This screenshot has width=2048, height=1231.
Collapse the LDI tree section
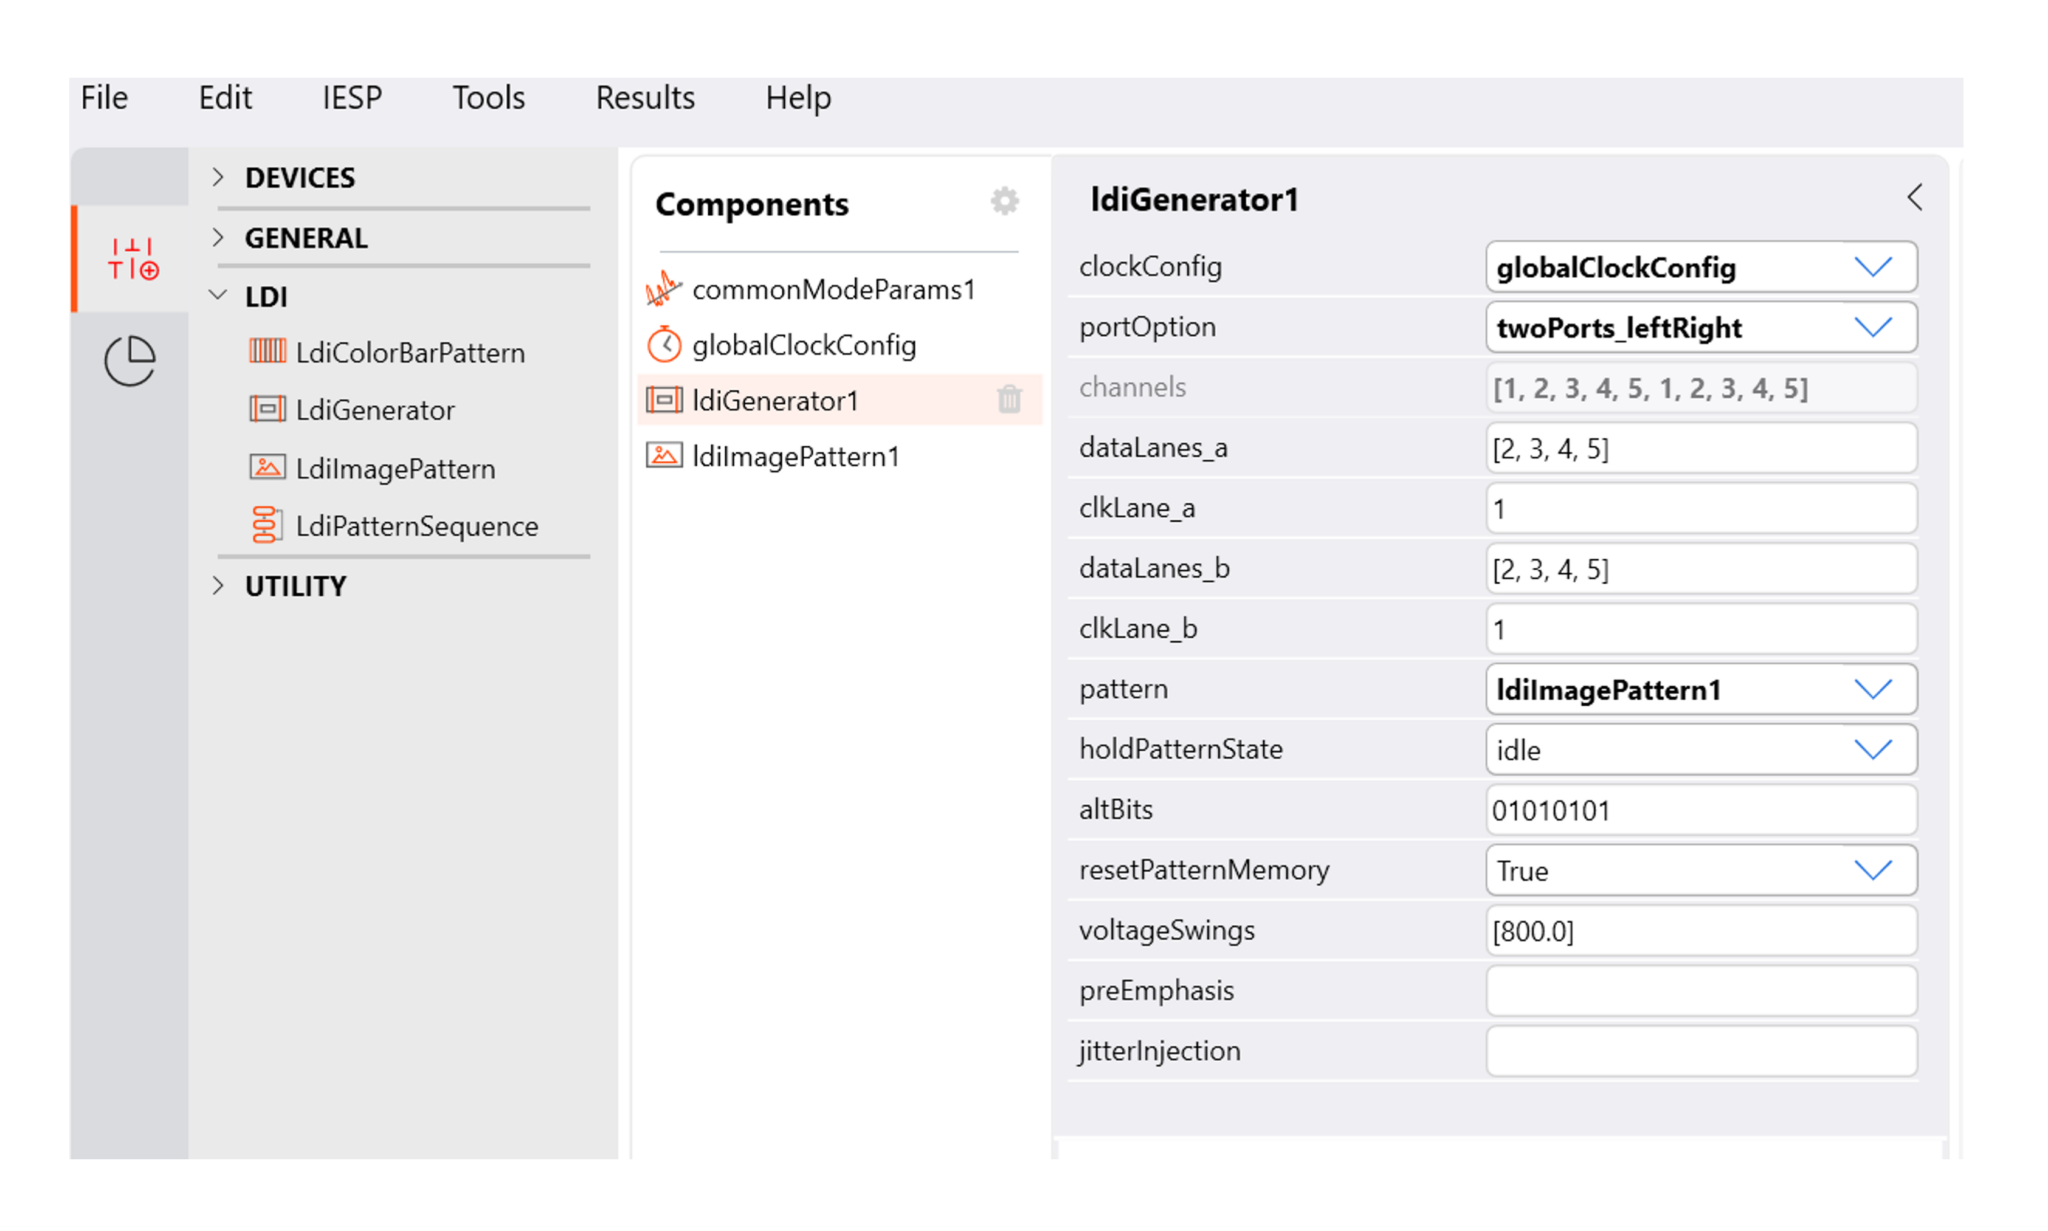(x=219, y=296)
